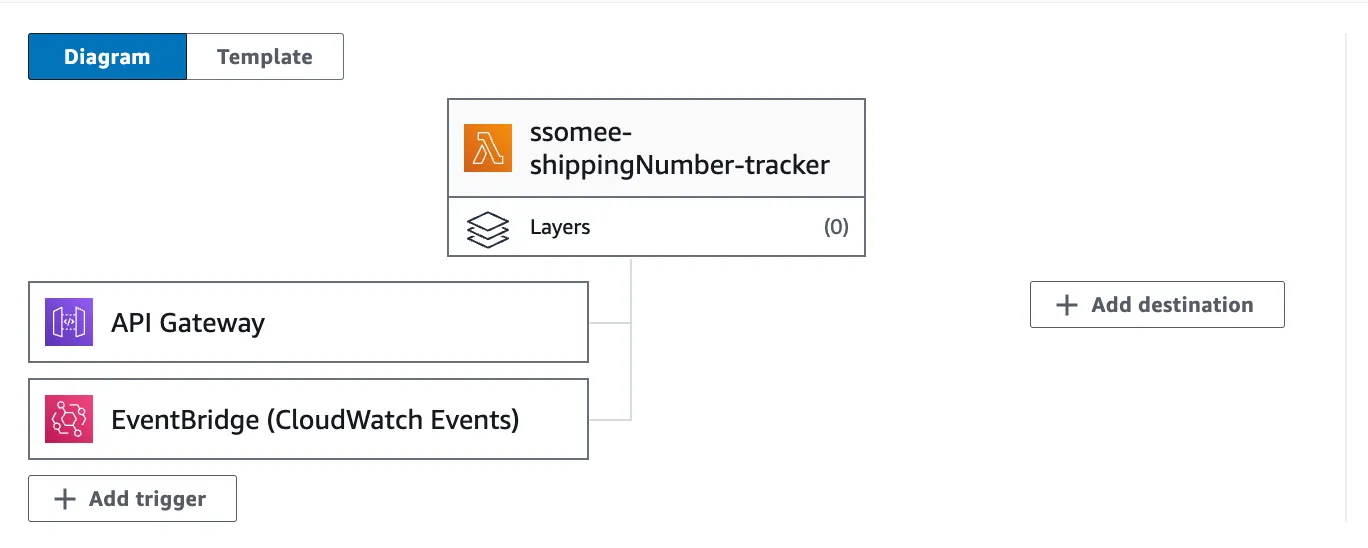Click the Layers stack icon
Image resolution: width=1368 pixels, height=548 pixels.
[x=488, y=228]
